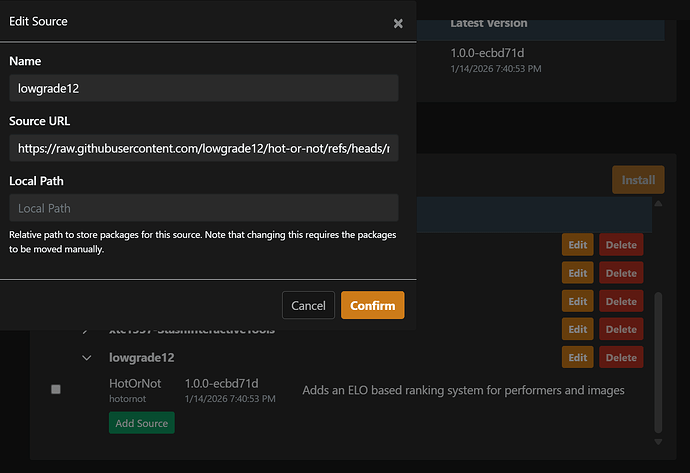Click the empty Local Path input
The height and width of the screenshot is (473, 690).
pyautogui.click(x=204, y=208)
